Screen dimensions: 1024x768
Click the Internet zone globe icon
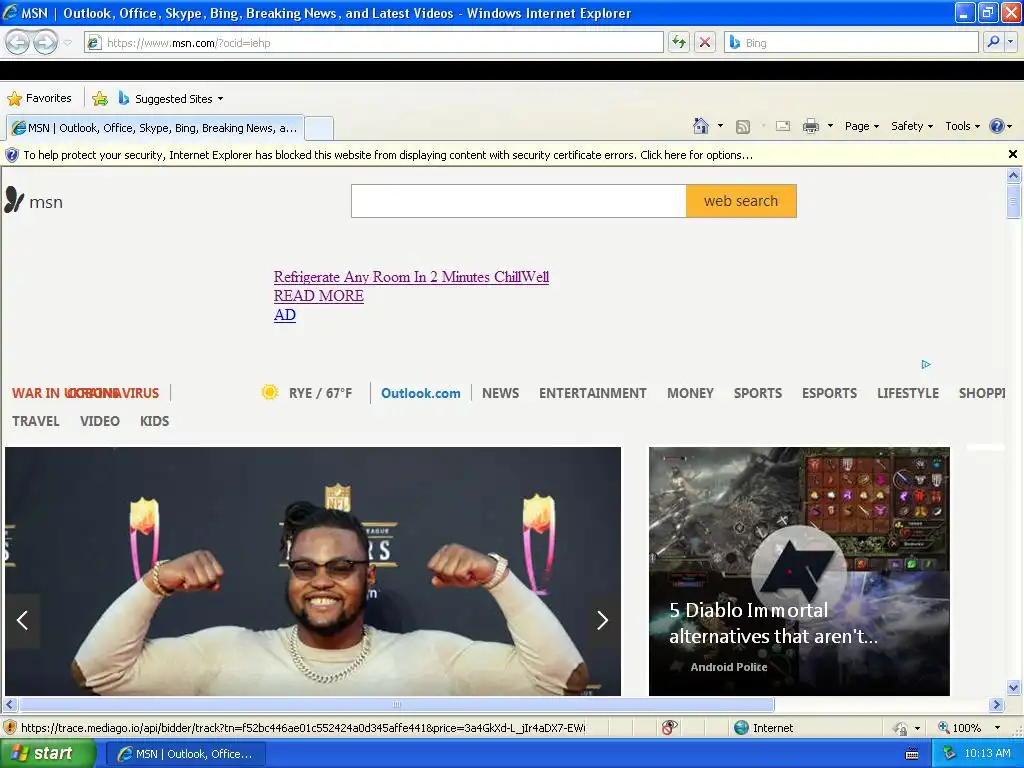741,728
